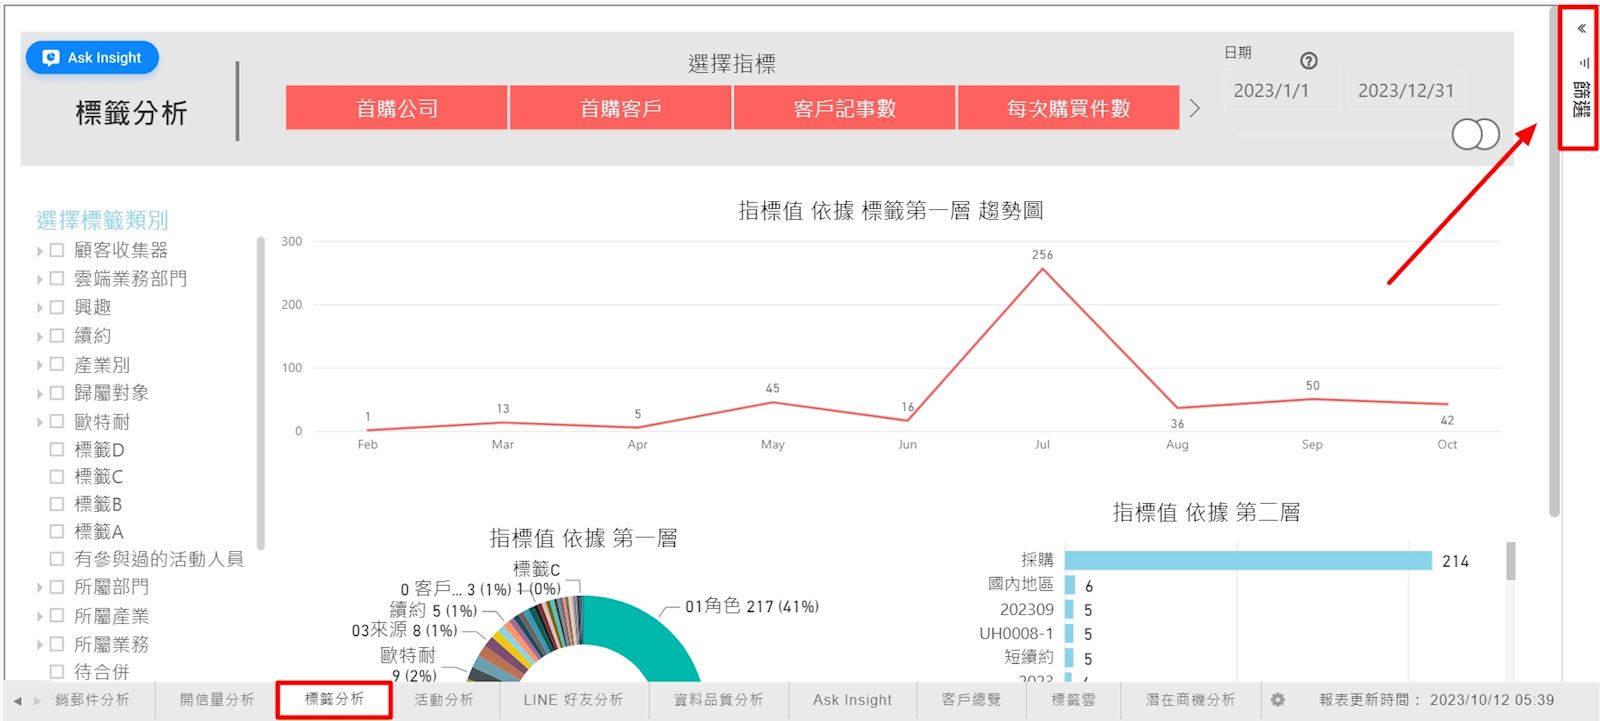The width and height of the screenshot is (1600, 721).
Task: Click the filter icon in 篩選 pane
Action: (x=1583, y=63)
